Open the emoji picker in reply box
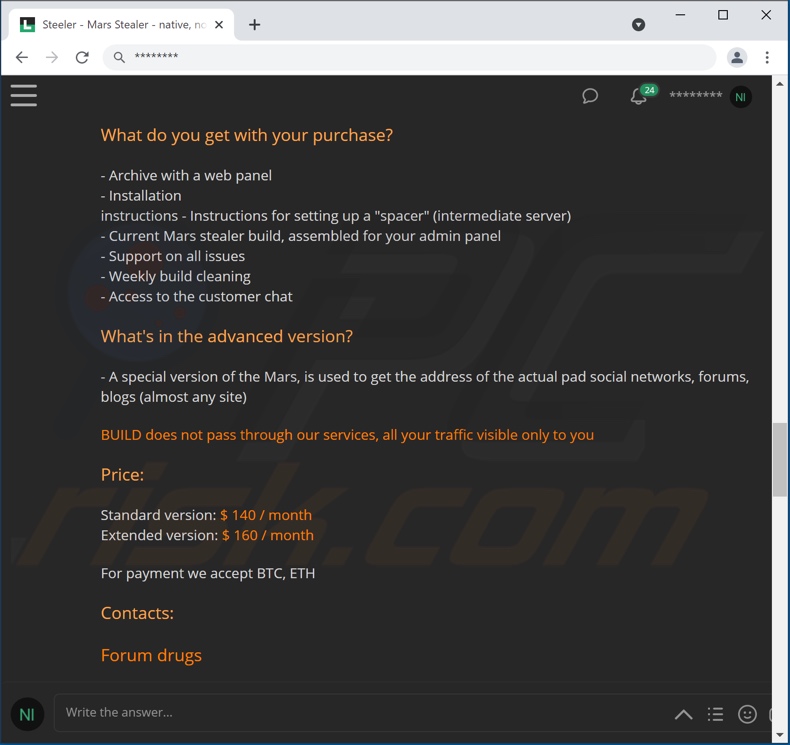The width and height of the screenshot is (790, 745). [x=747, y=714]
